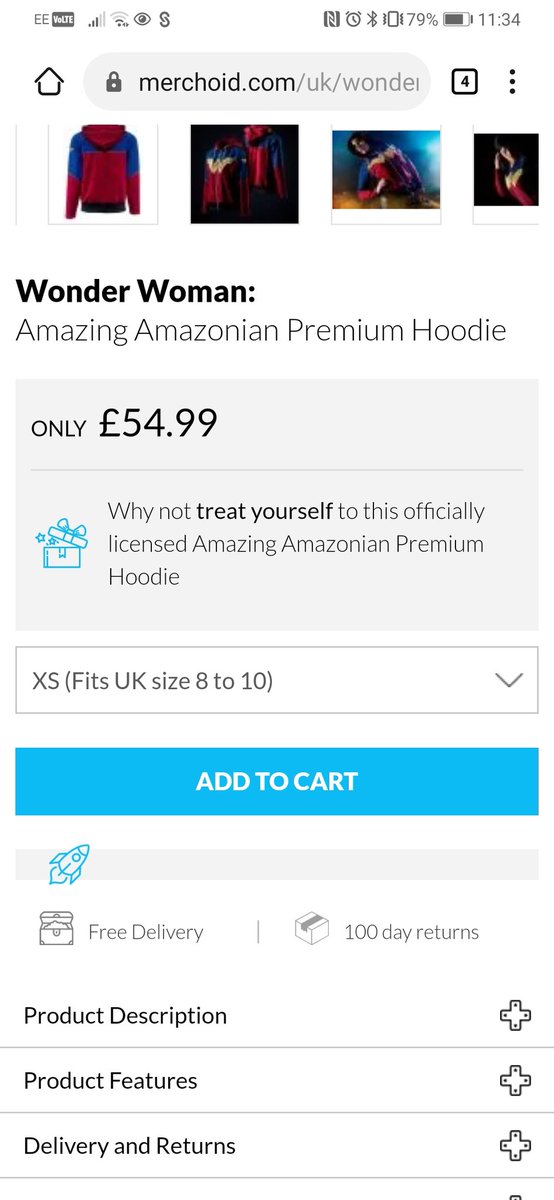This screenshot has height=1200, width=554.
Task: Open Chrome's three-dot overflow menu
Action: click(512, 82)
